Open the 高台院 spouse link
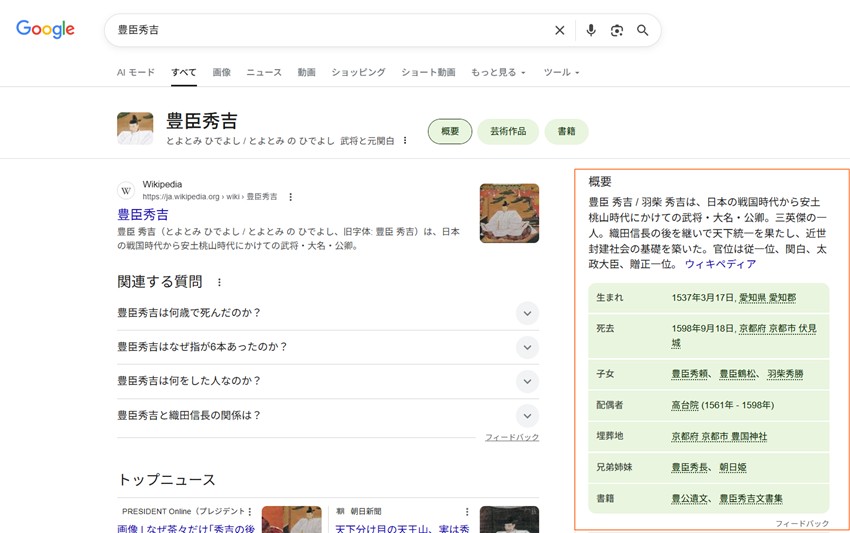Image resolution: width=850 pixels, height=533 pixels. pos(685,405)
